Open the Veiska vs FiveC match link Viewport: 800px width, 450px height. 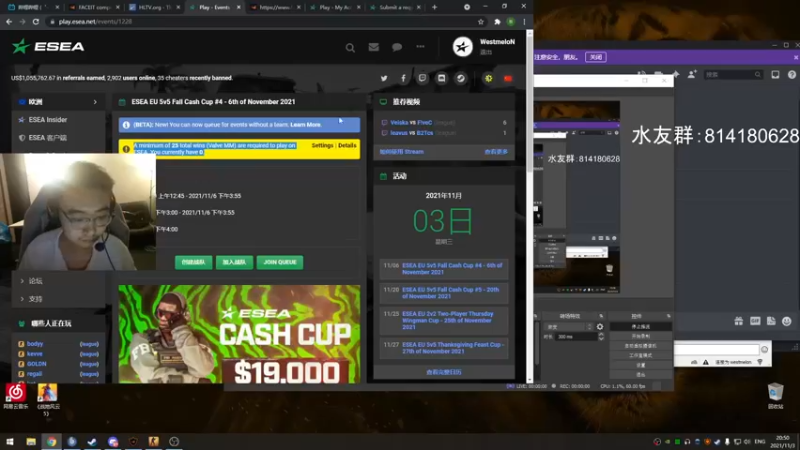(411, 122)
